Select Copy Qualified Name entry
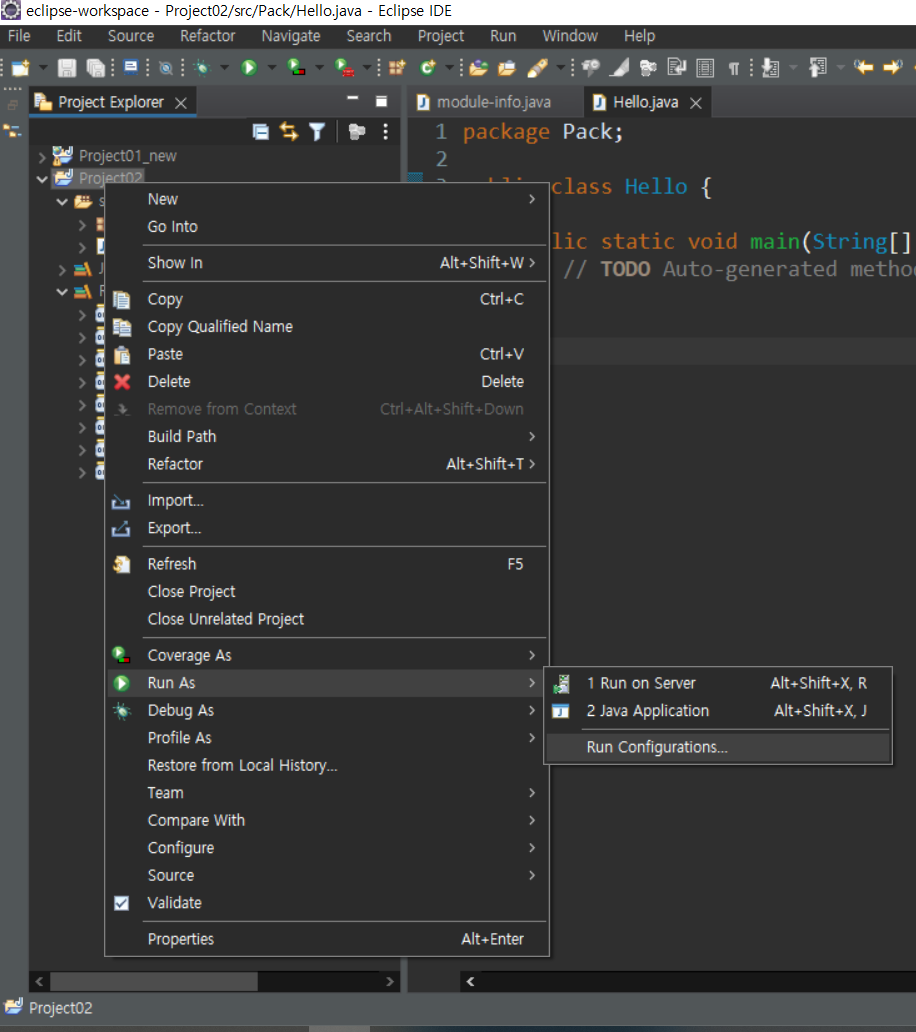The image size is (916, 1032). [327, 326]
